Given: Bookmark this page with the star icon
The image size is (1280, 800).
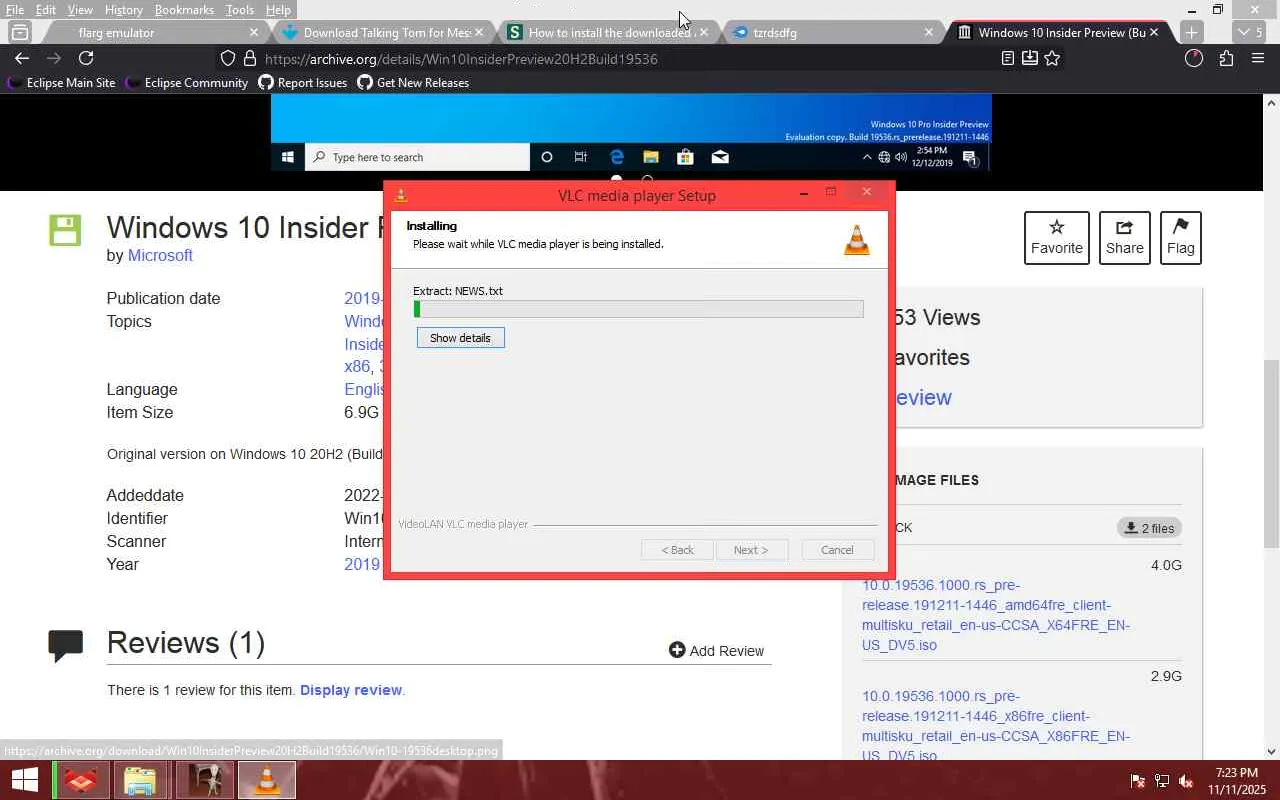Looking at the screenshot, I should click(x=1052, y=58).
